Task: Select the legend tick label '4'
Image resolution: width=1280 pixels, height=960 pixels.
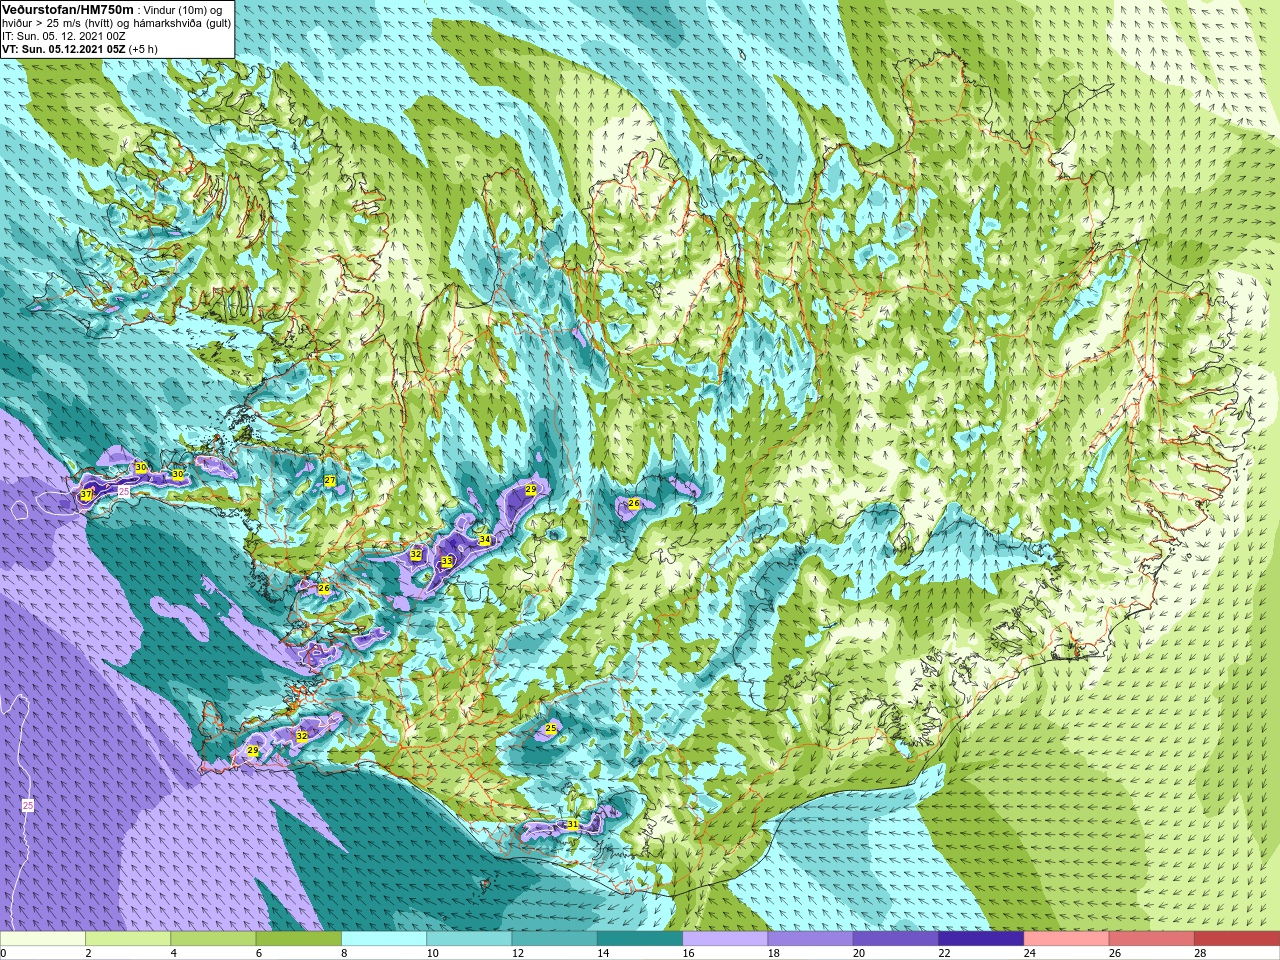Action: point(173,953)
